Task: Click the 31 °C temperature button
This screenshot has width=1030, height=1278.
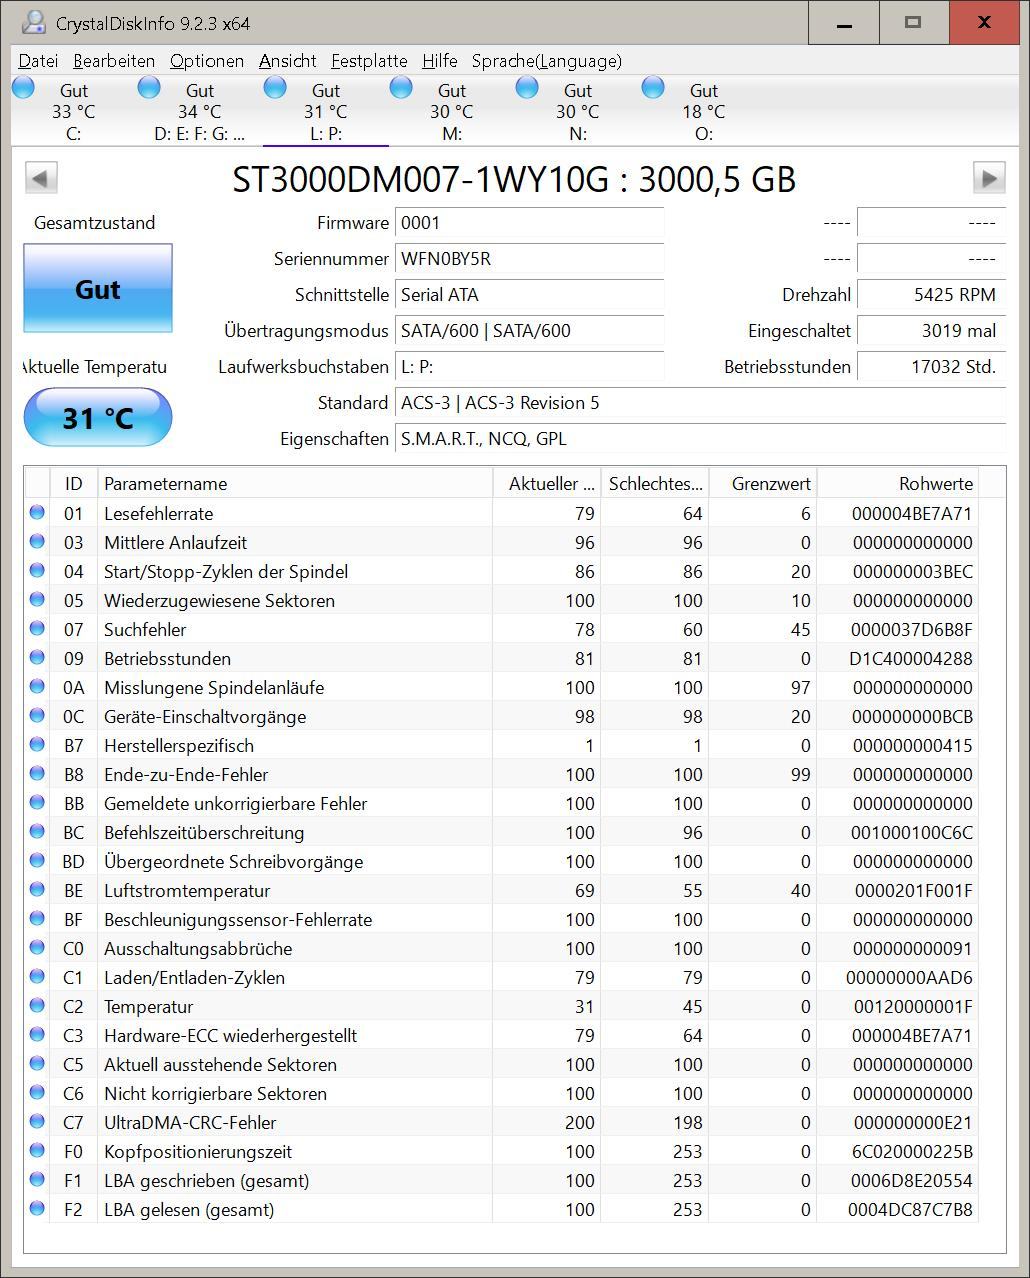Action: pyautogui.click(x=98, y=417)
